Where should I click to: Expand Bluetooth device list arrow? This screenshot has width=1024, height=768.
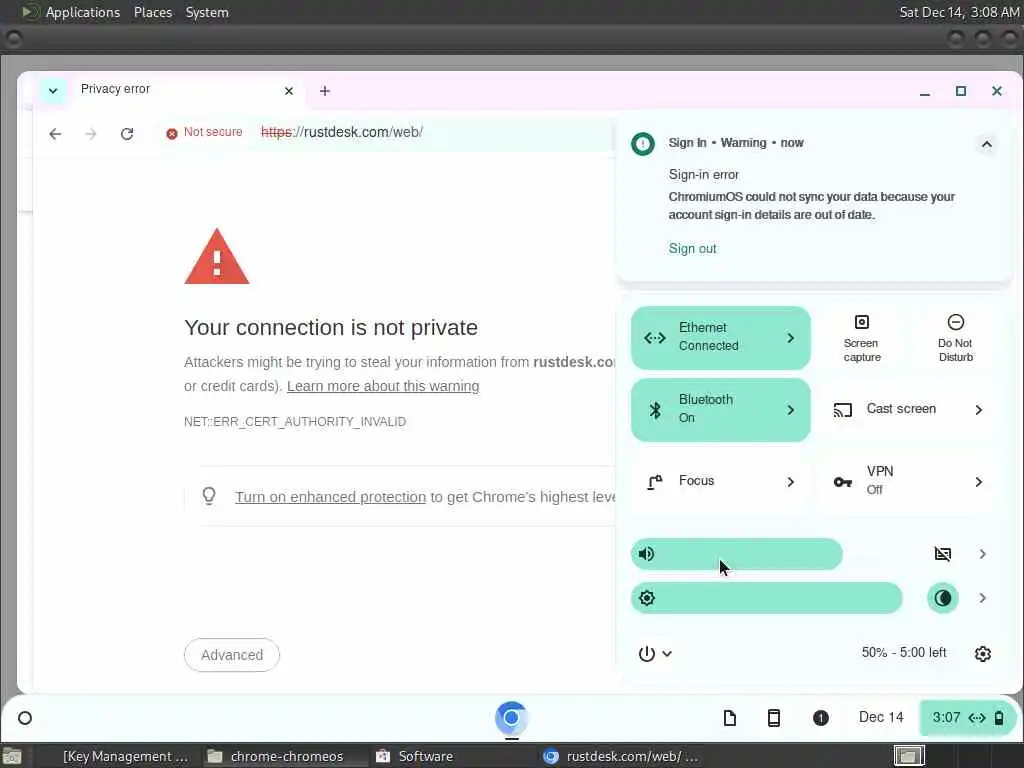(x=790, y=409)
